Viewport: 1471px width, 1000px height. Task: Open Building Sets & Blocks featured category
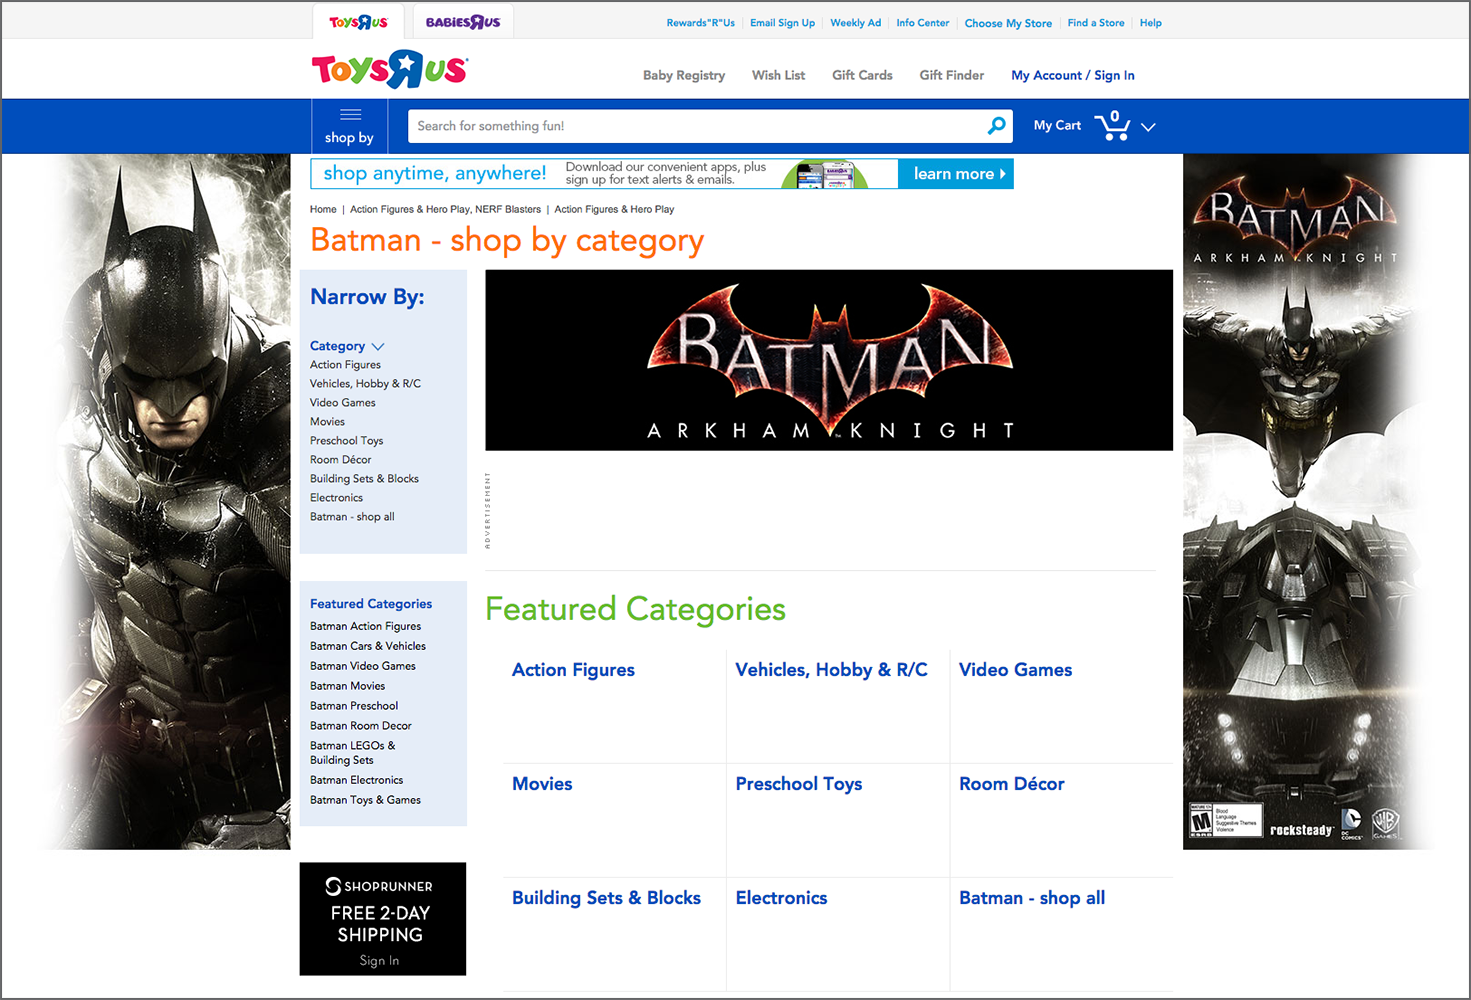606,898
